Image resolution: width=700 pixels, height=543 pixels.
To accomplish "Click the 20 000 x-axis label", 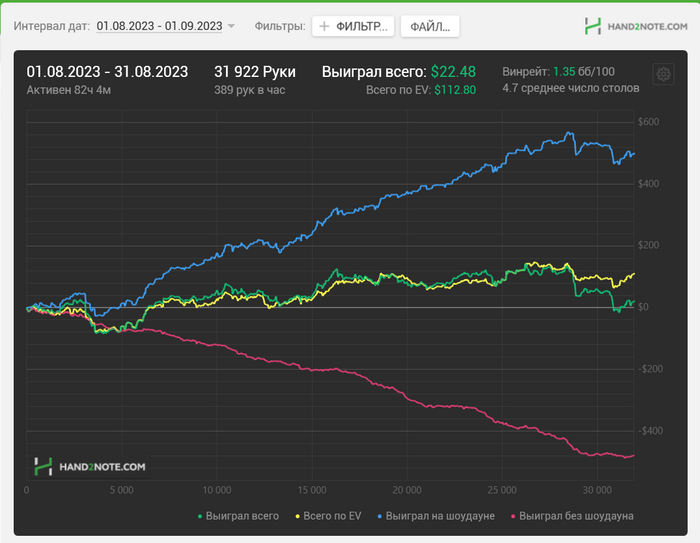I will point(407,490).
